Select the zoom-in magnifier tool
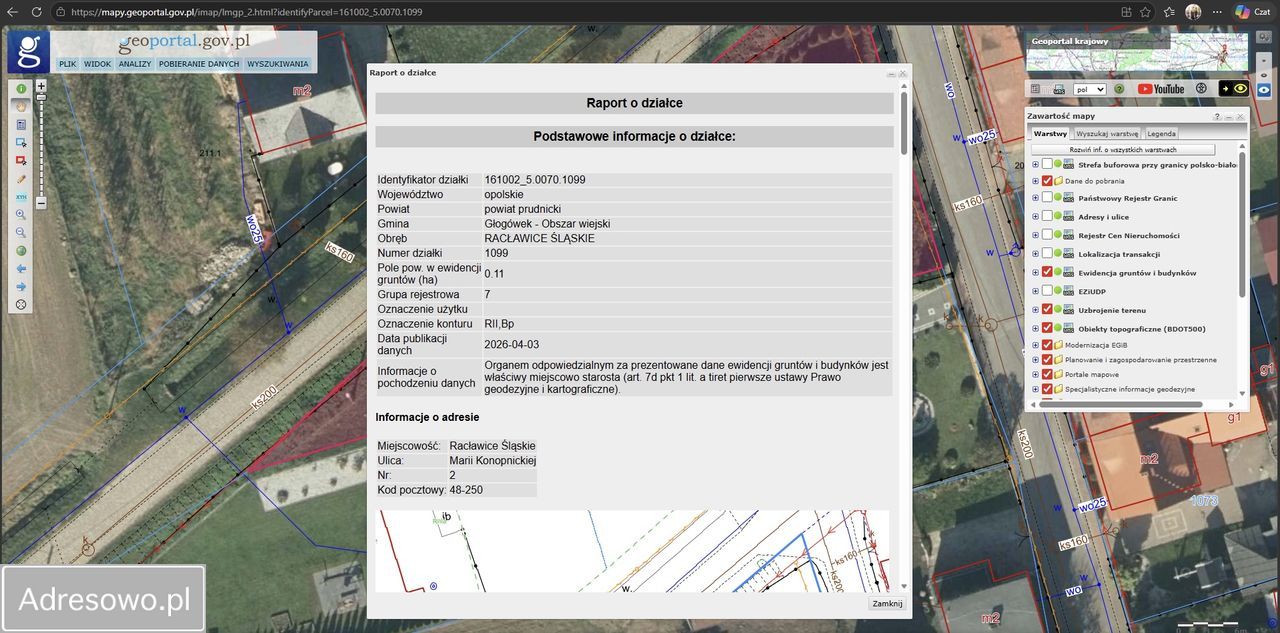The image size is (1280, 633). [21, 215]
